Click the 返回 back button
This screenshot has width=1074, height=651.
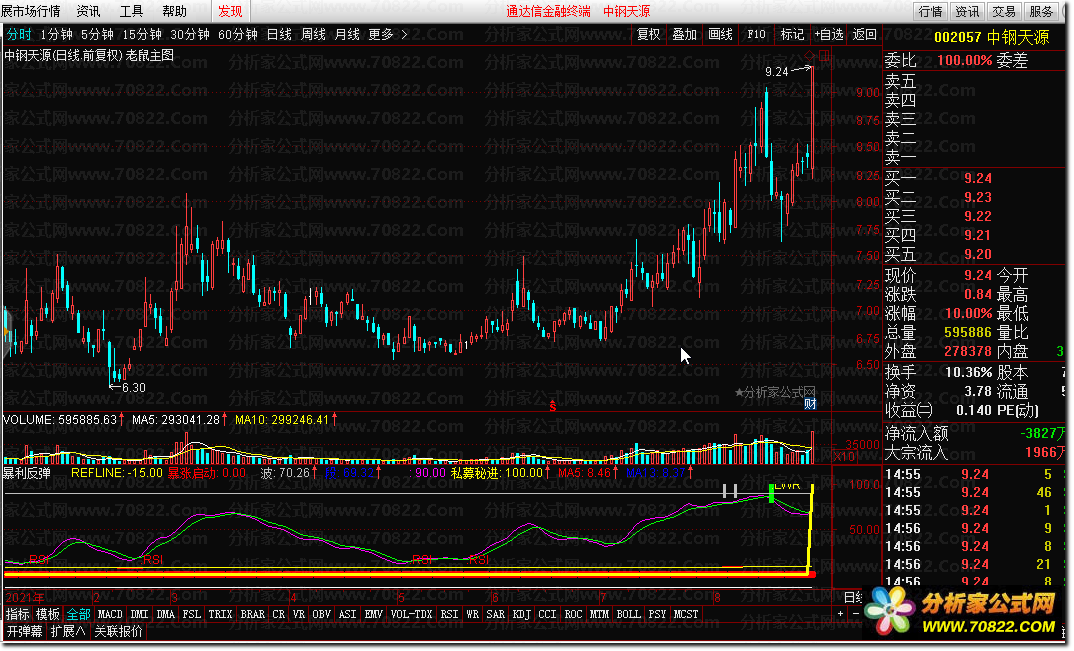[864, 34]
